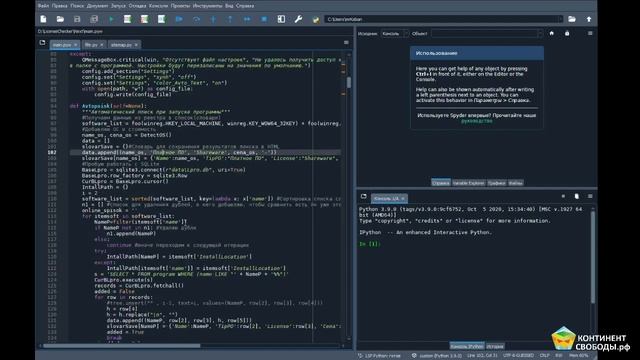Click the Help pane home icon
640x360 pixels.
pos(552,33)
